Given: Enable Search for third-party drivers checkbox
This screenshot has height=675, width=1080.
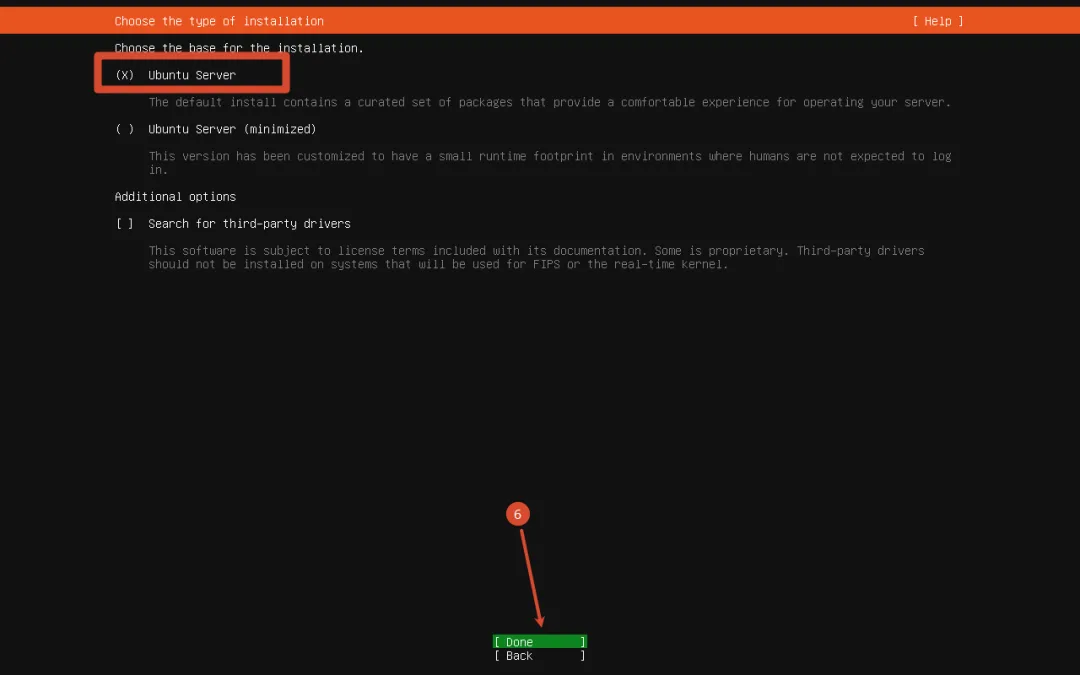Looking at the screenshot, I should point(233,224).
